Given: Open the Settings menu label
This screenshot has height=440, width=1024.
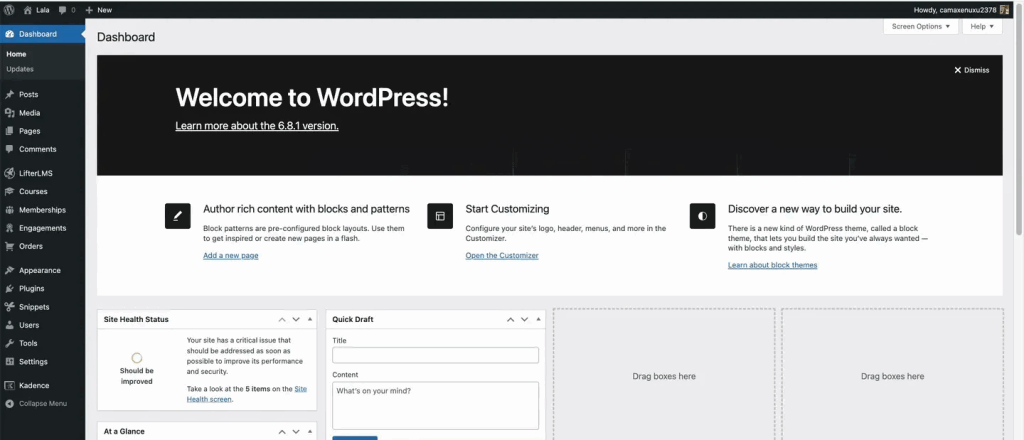Looking at the screenshot, I should 33,362.
